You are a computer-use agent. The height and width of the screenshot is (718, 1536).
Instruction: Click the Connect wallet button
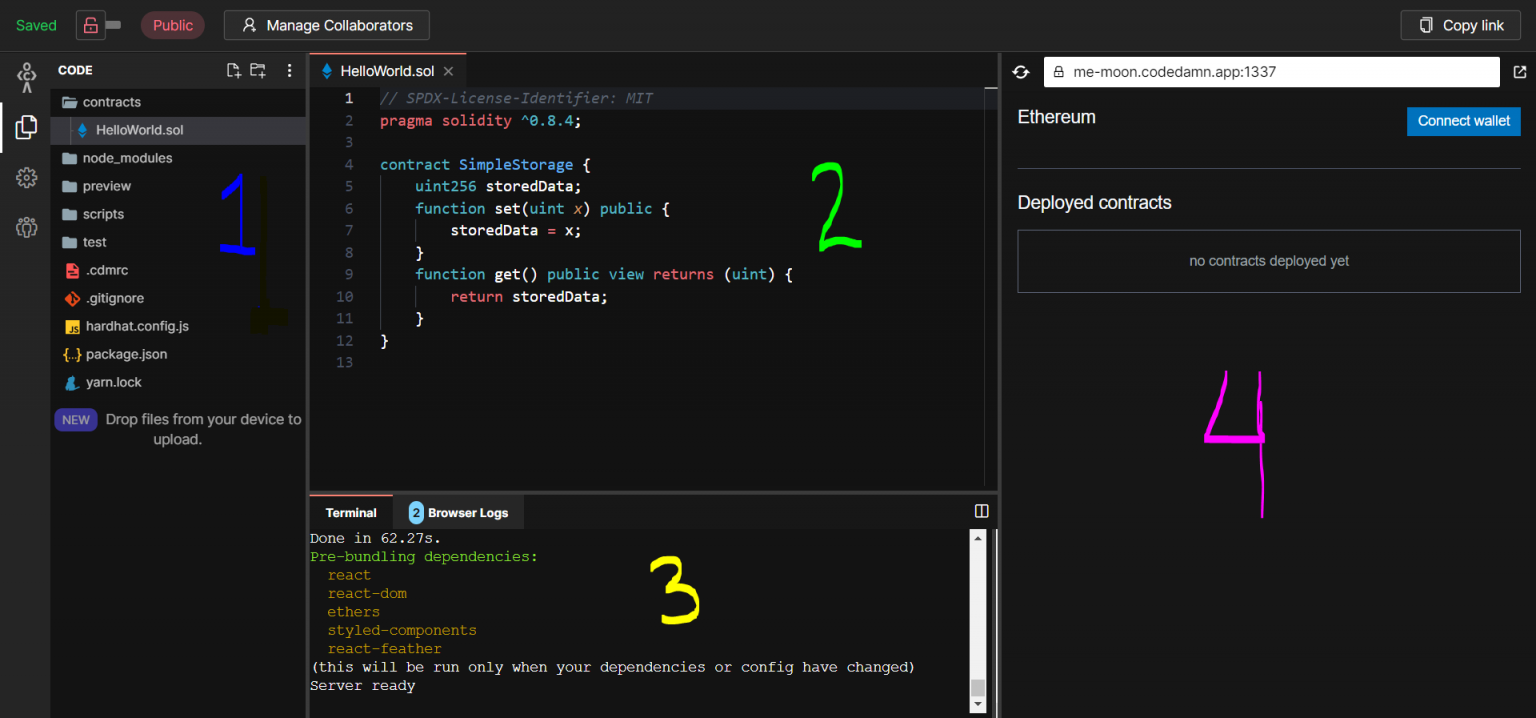[1463, 121]
